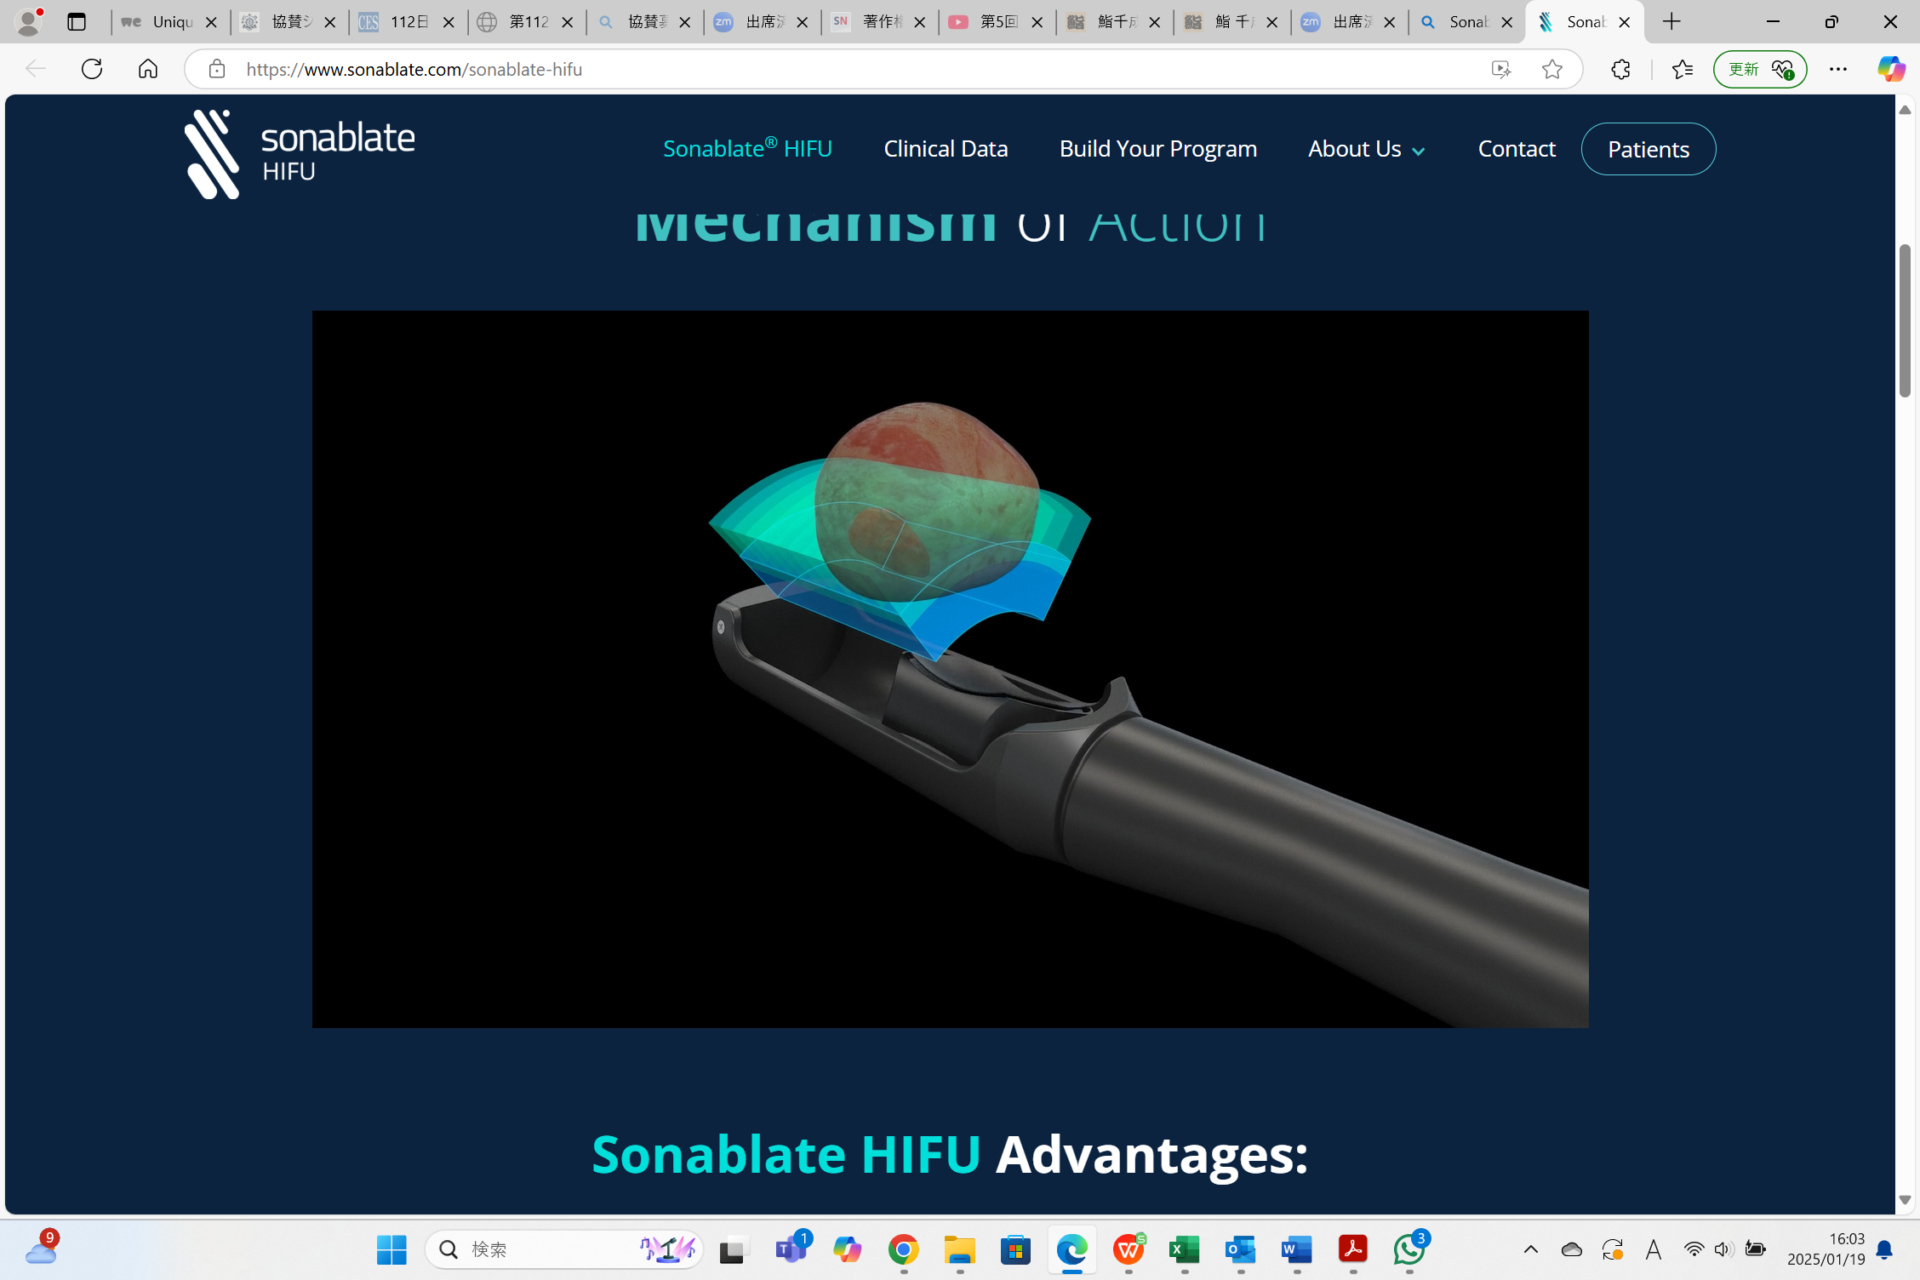Image resolution: width=1920 pixels, height=1280 pixels.
Task: Open WPS Office from taskbar
Action: click(1129, 1249)
